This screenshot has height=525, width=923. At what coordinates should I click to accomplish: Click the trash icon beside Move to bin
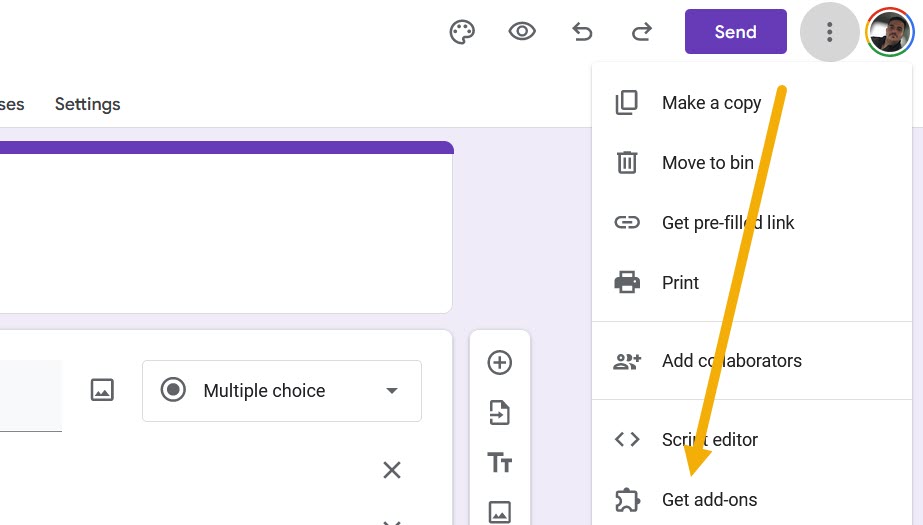click(626, 162)
